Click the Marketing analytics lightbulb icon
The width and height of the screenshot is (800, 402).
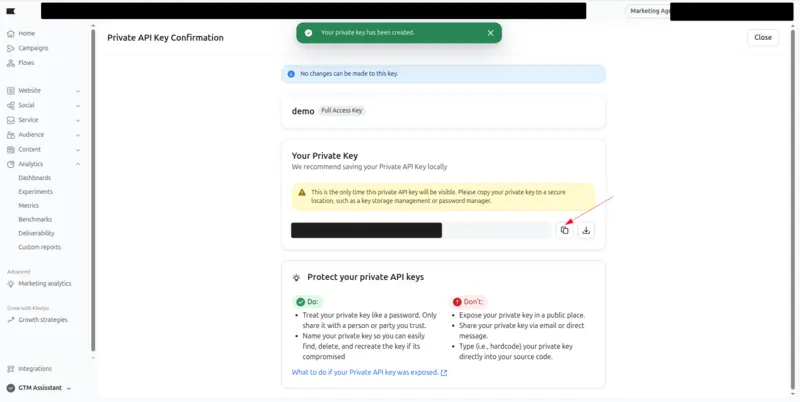point(11,284)
